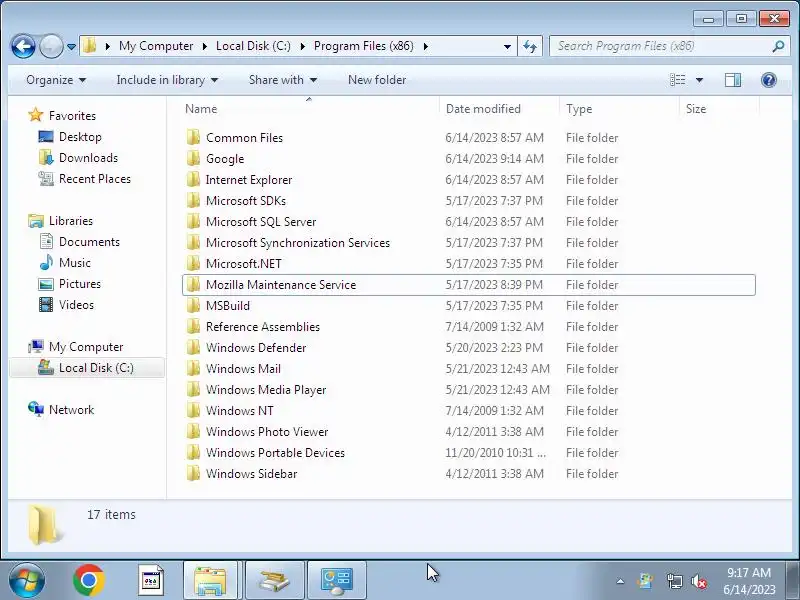This screenshot has width=800, height=600.
Task: Open the Videos library
Action: 76,305
